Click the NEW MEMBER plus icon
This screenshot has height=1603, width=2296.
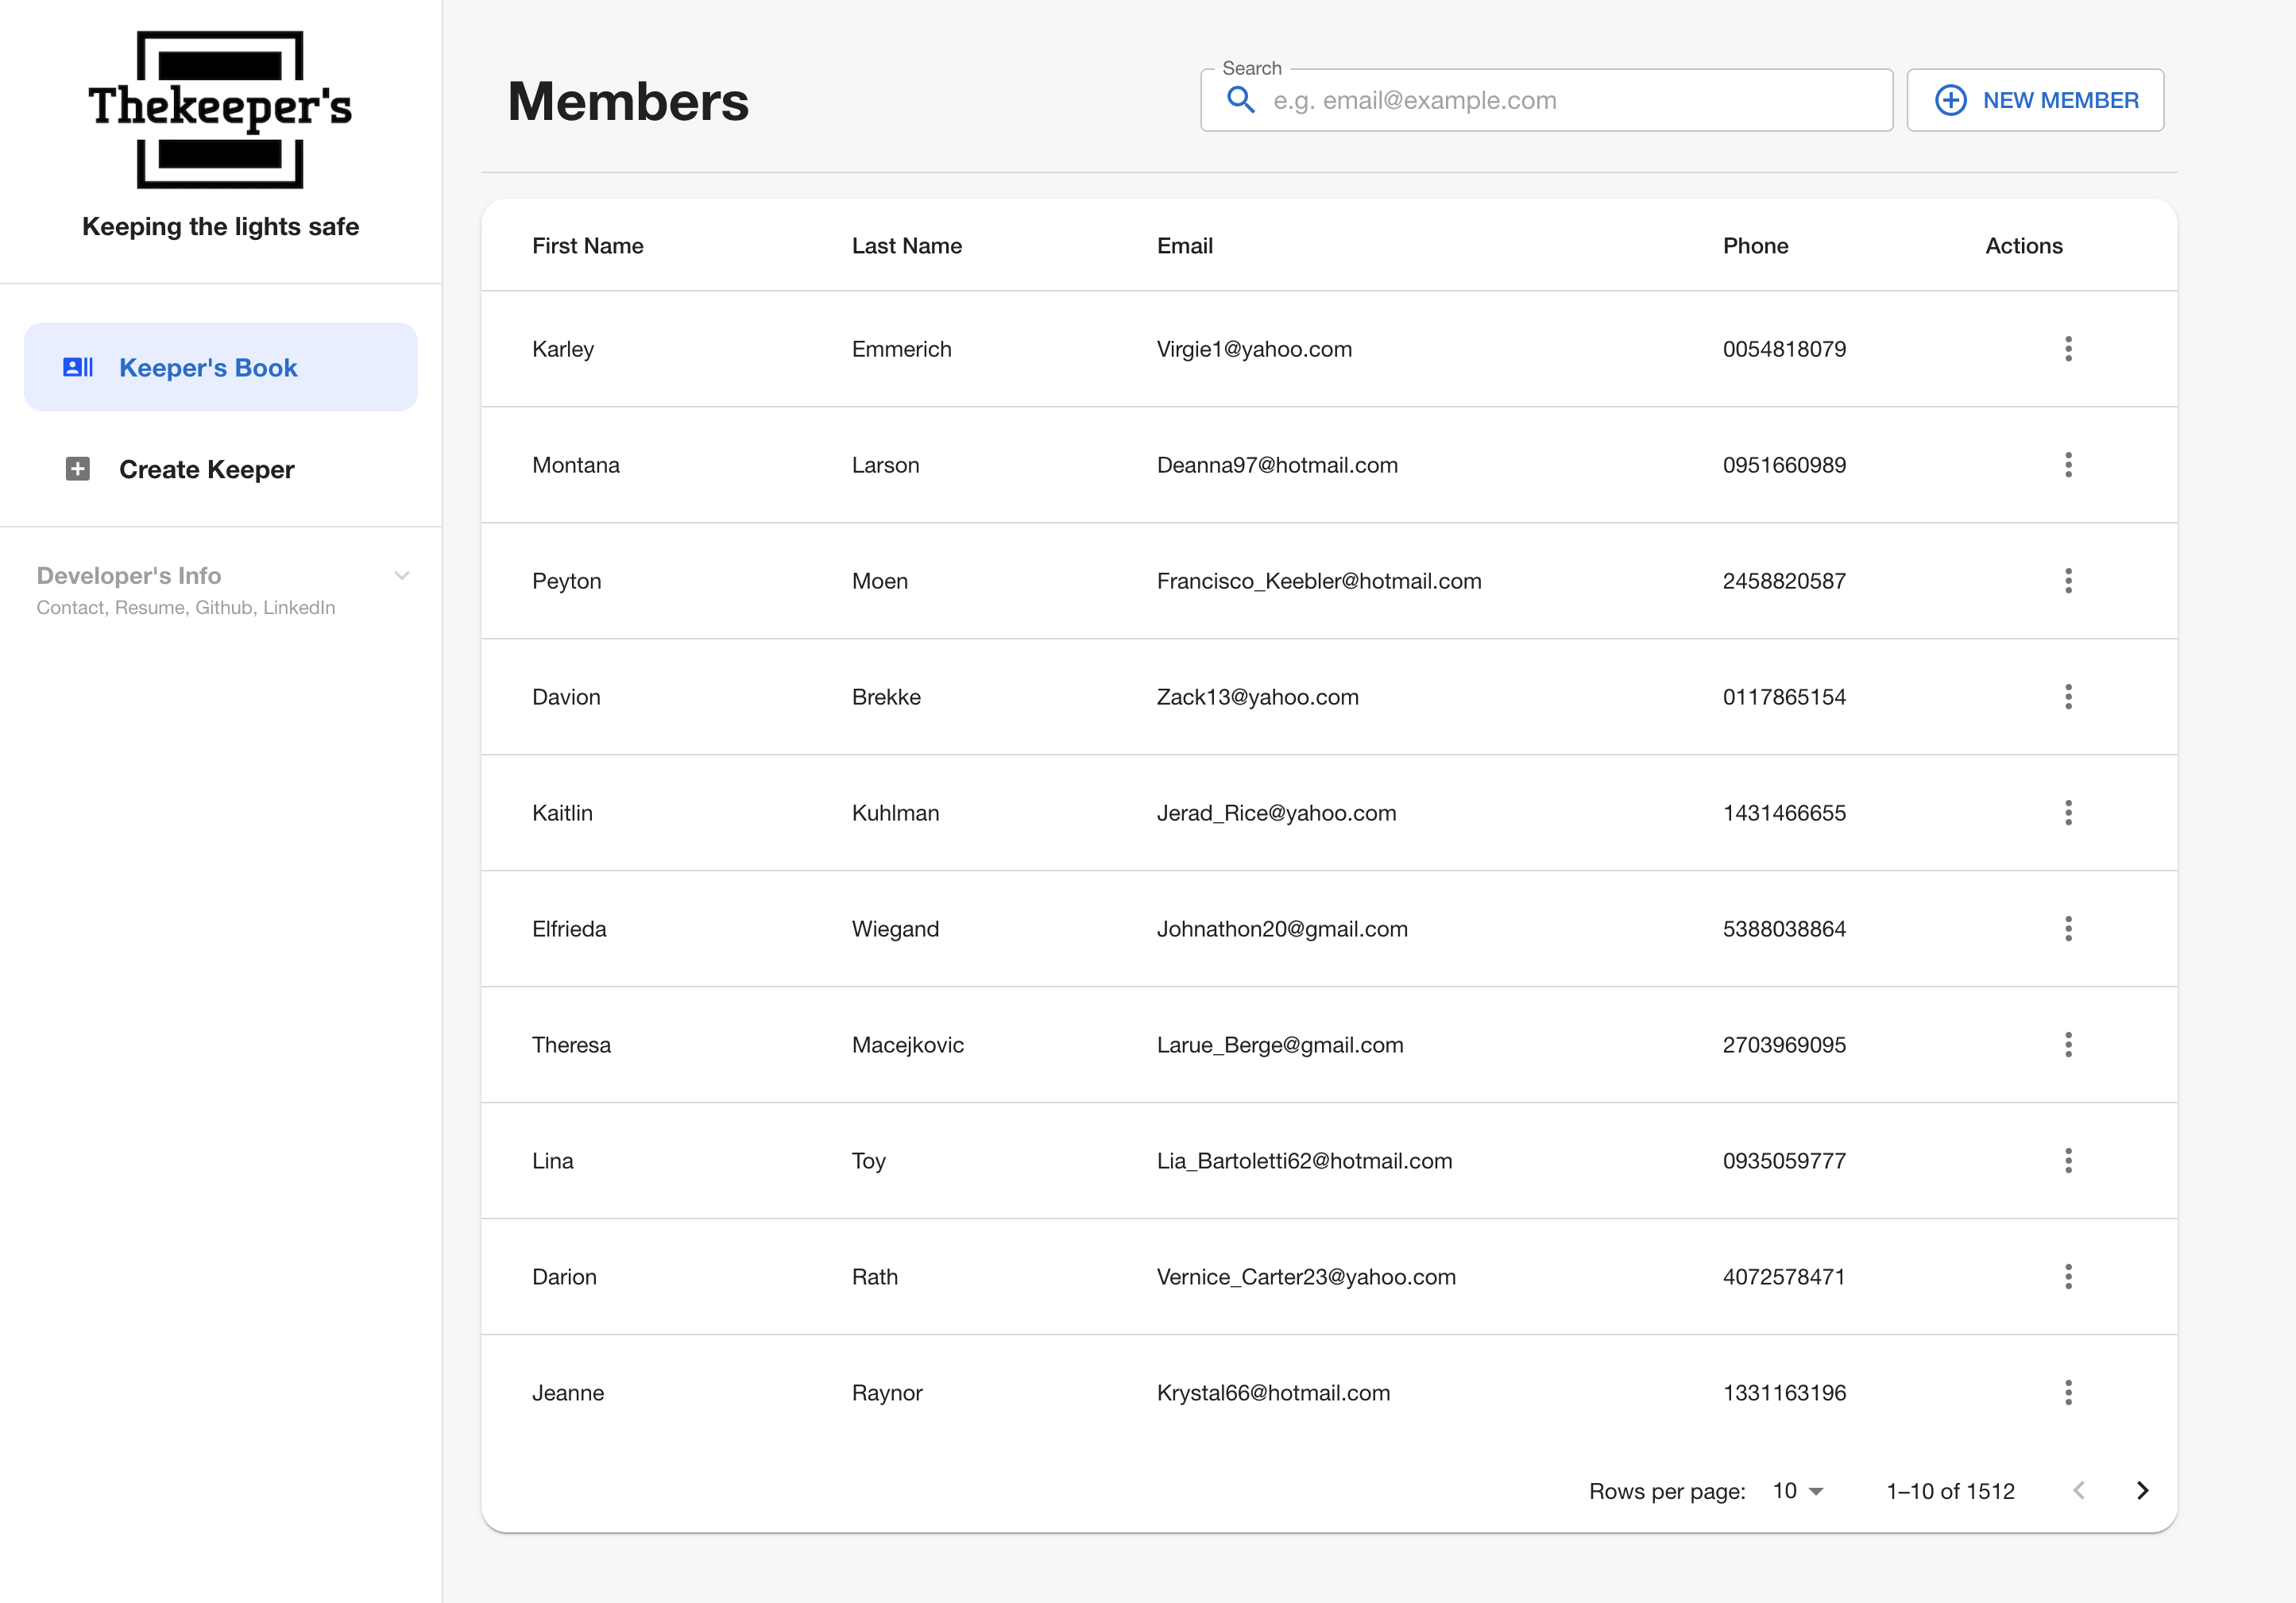tap(1949, 99)
